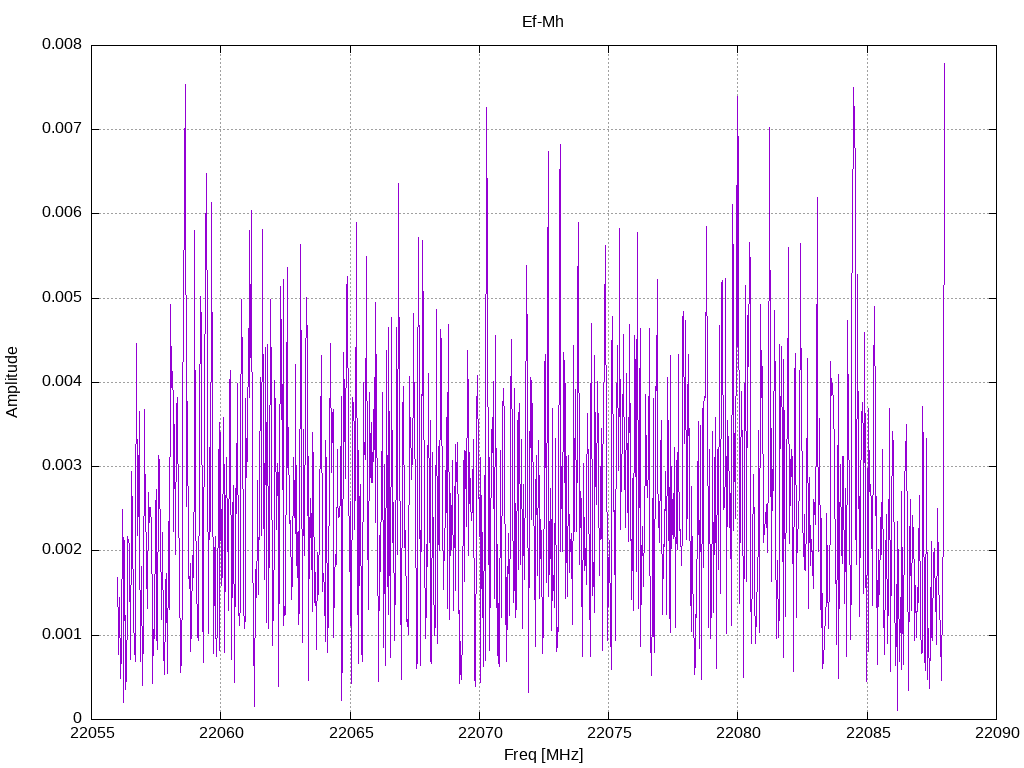Click the y-axis tick label 0.003

pyautogui.click(x=62, y=466)
